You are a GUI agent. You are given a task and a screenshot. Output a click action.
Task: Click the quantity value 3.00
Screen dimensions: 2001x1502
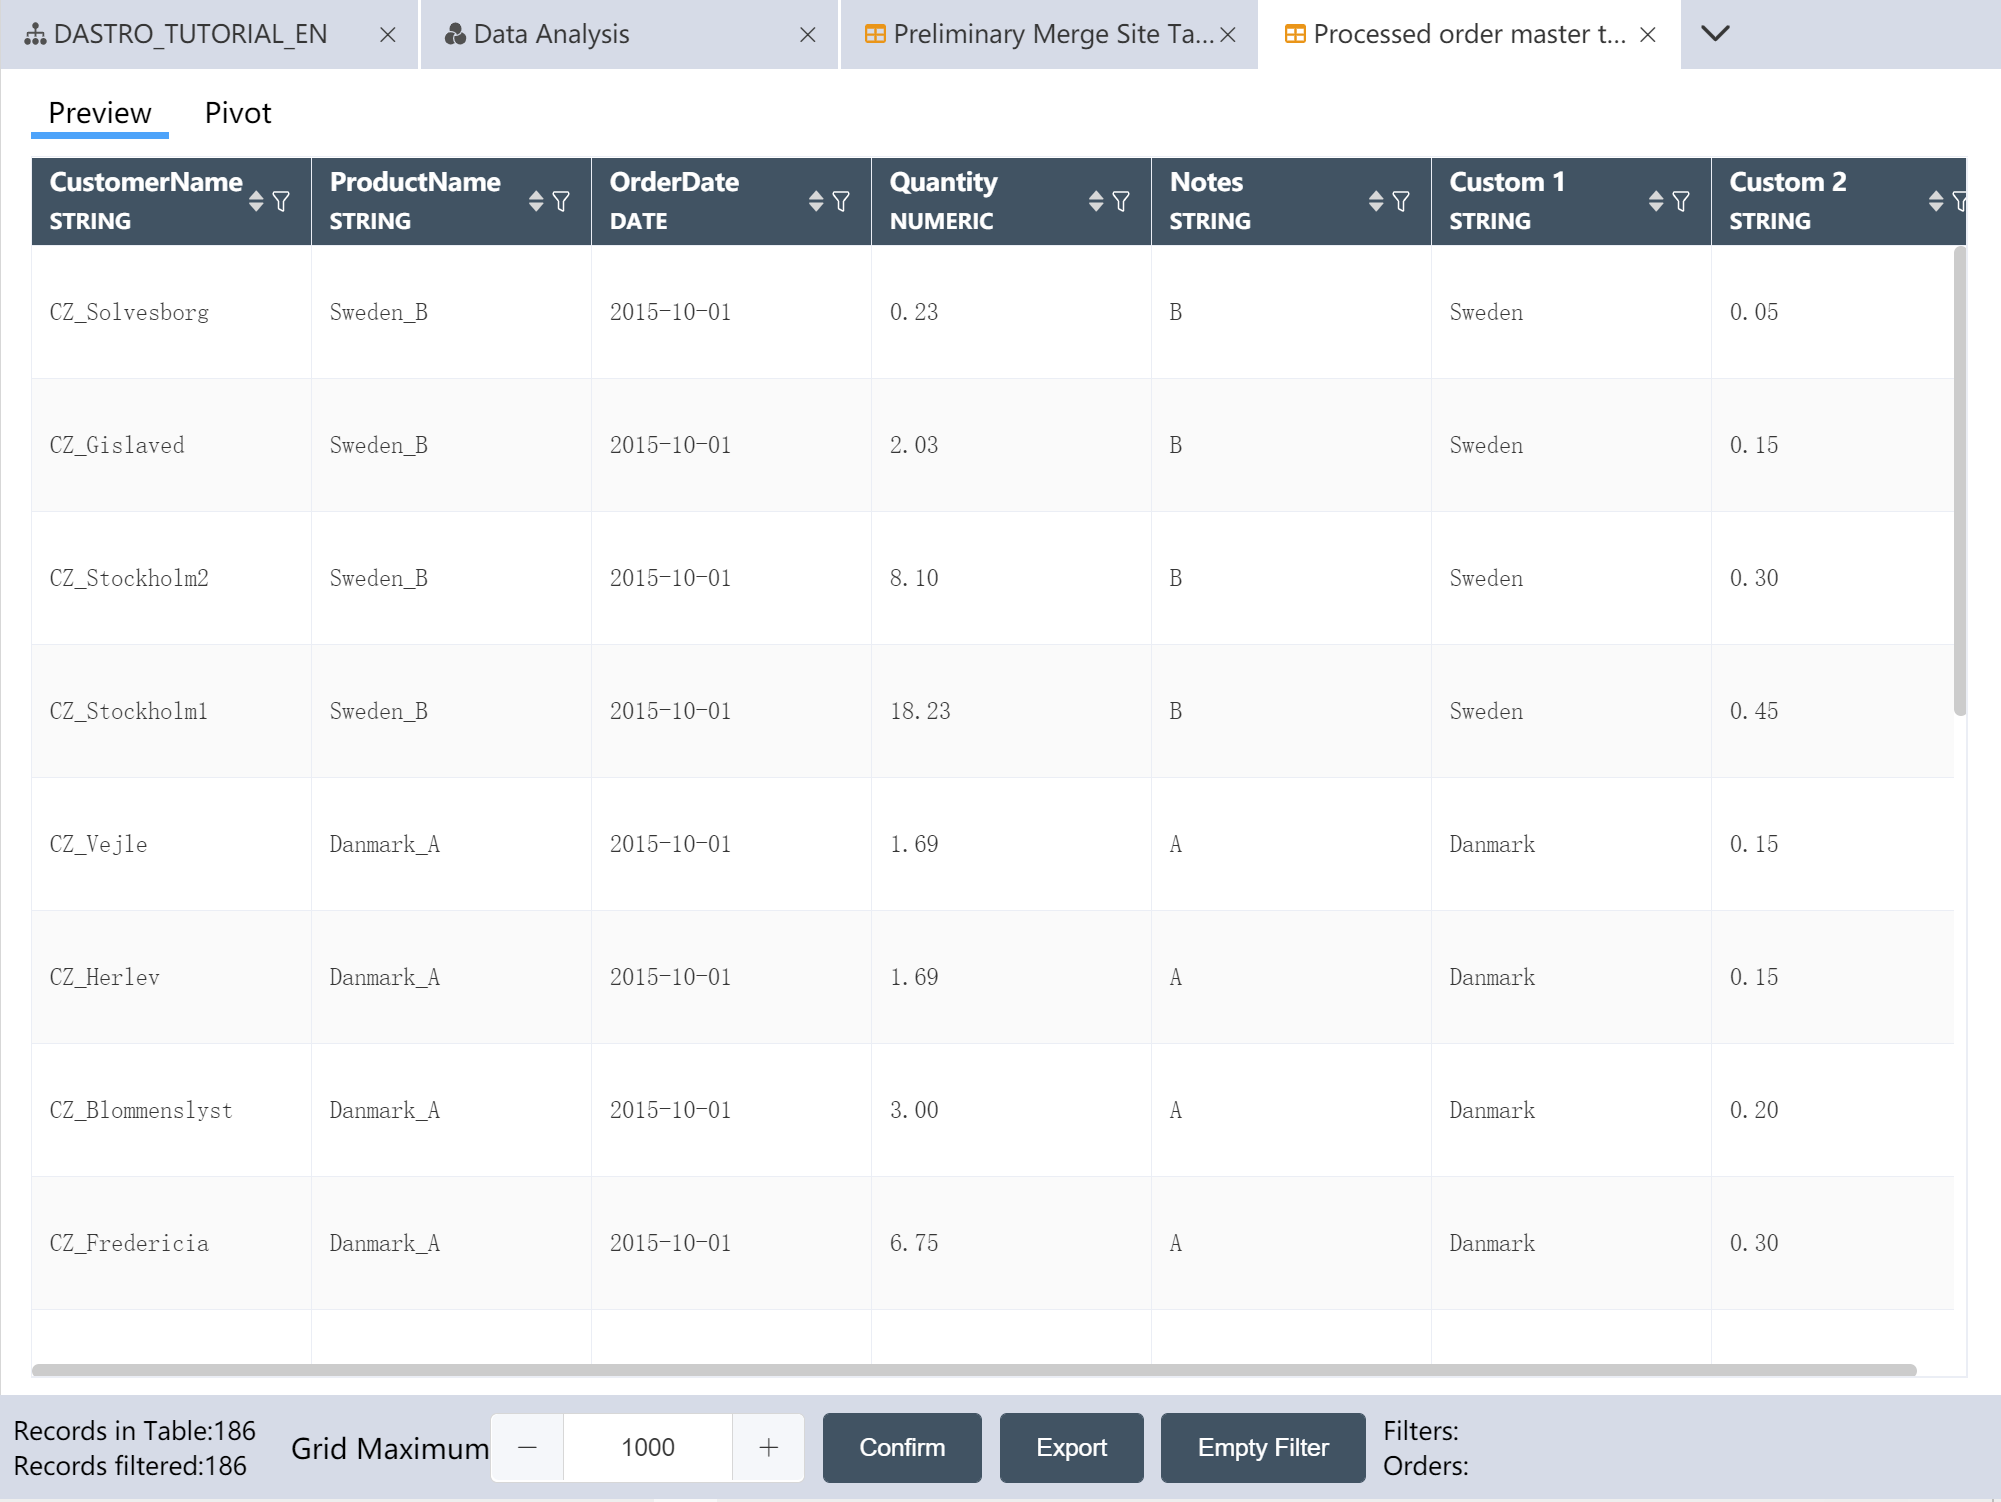[x=914, y=1110]
